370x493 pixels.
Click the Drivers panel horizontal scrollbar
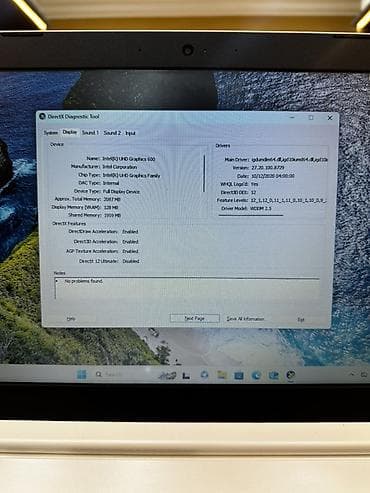[251, 215]
